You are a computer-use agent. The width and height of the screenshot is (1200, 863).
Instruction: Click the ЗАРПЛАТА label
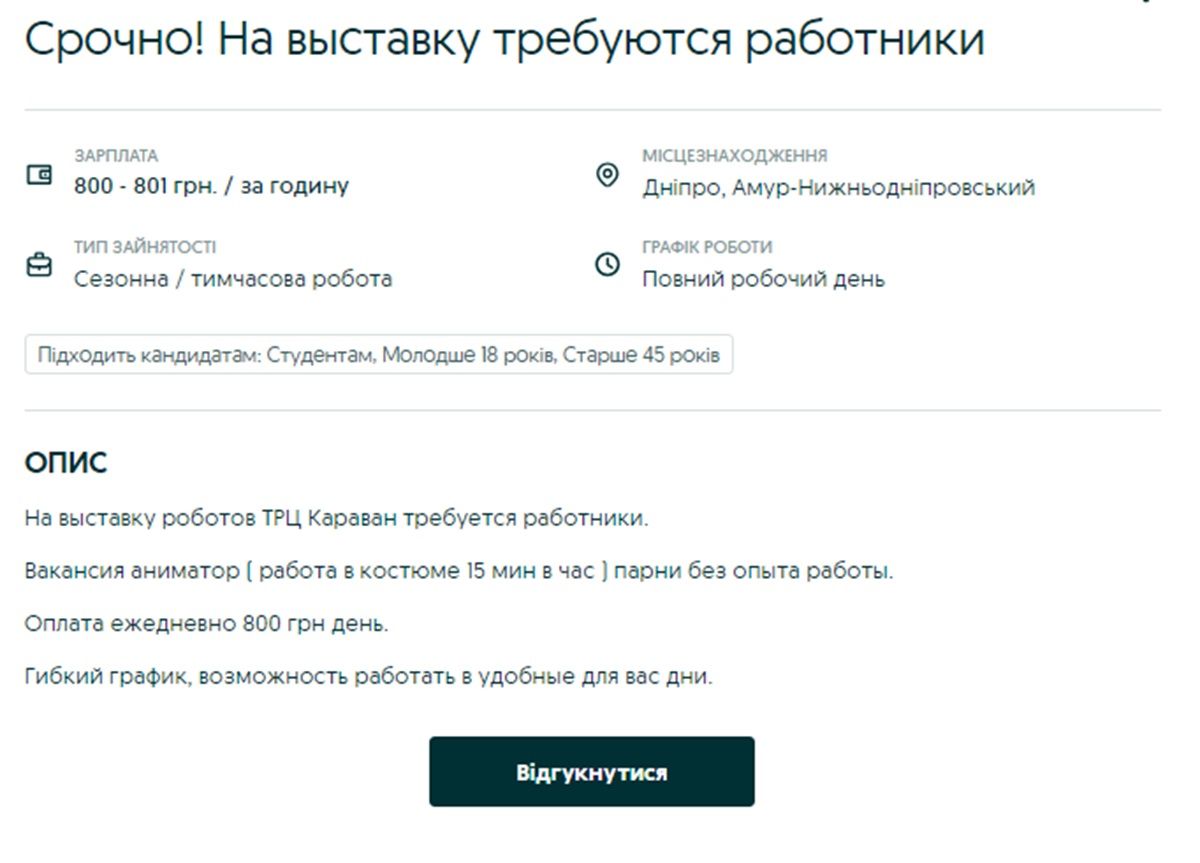tap(116, 156)
